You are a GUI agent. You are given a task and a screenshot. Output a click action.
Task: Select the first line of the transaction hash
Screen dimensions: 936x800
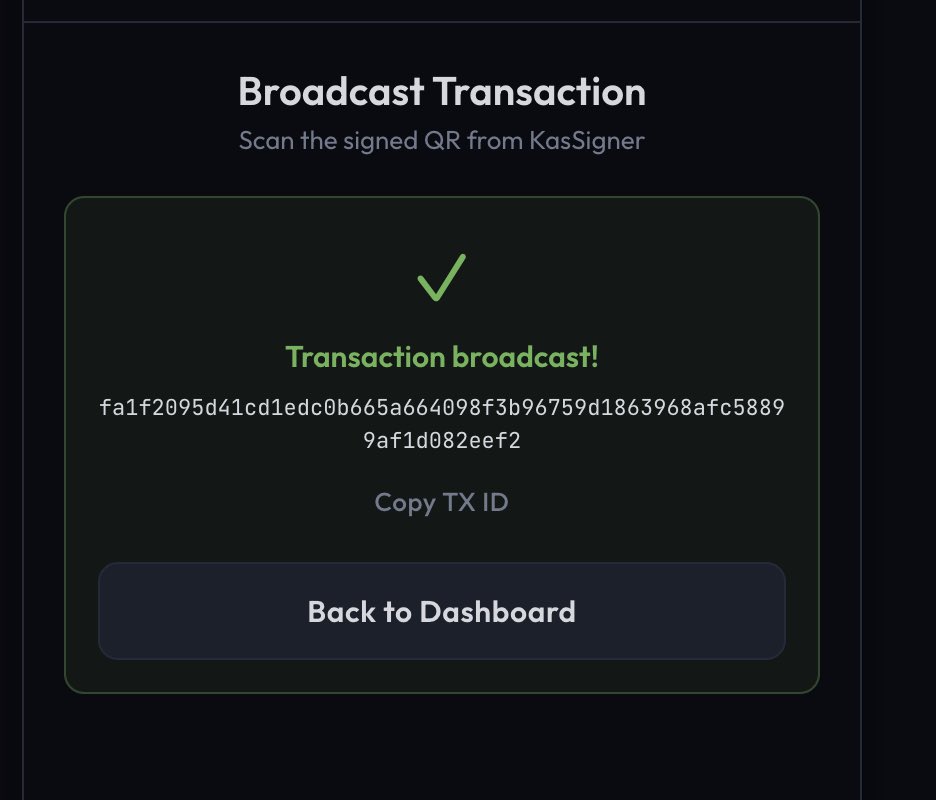point(441,409)
